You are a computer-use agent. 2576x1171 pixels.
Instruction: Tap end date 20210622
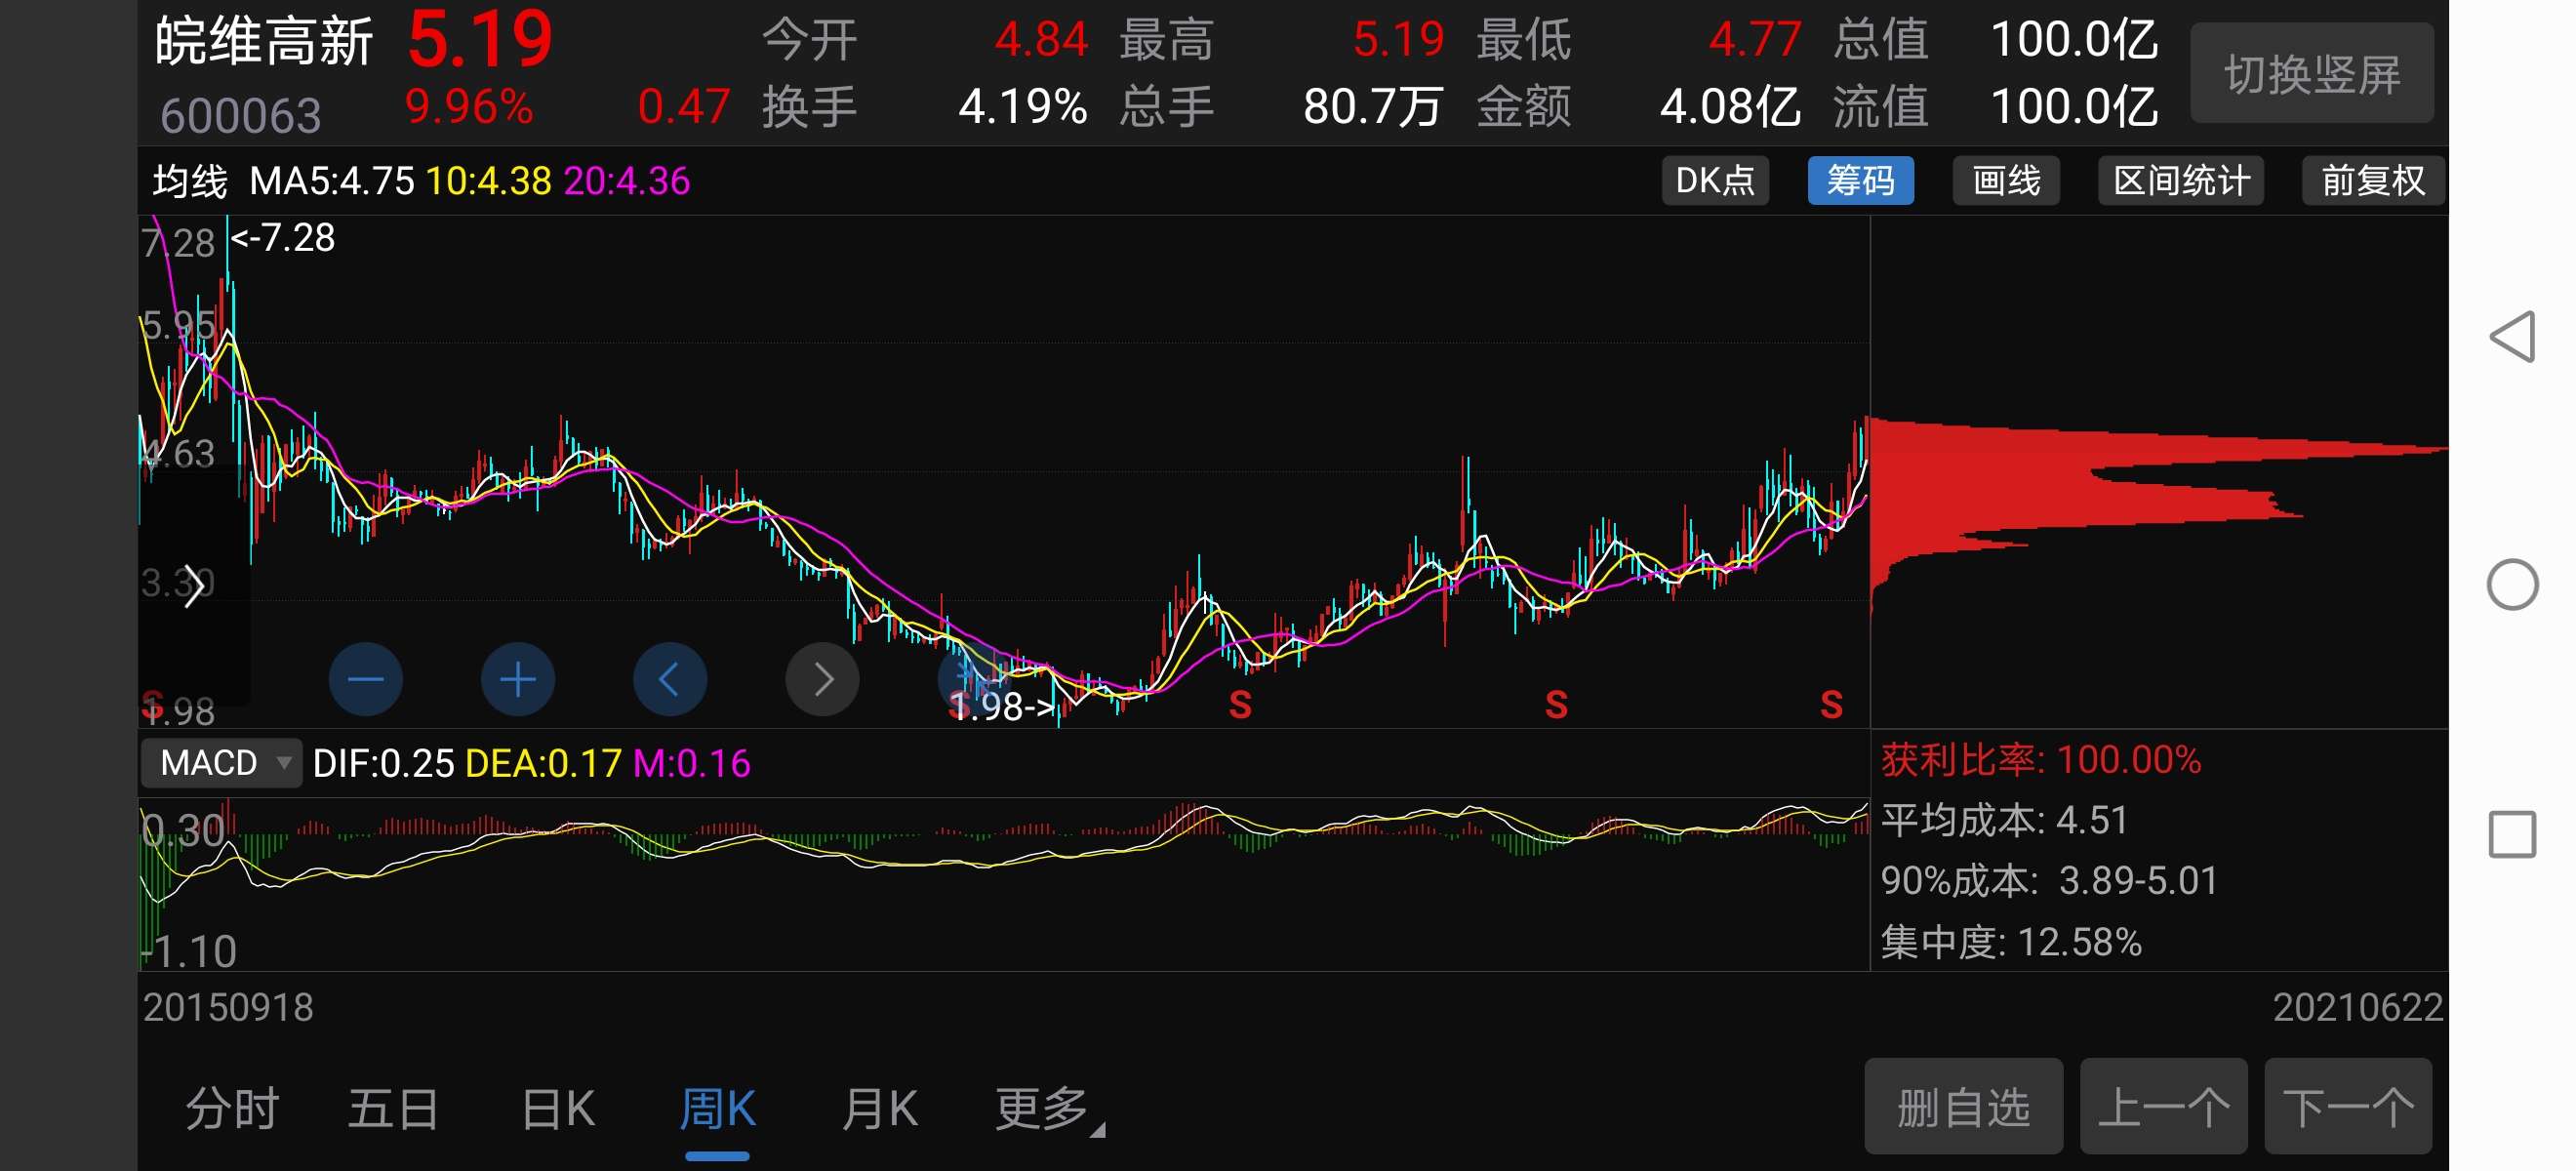tap(2358, 1008)
